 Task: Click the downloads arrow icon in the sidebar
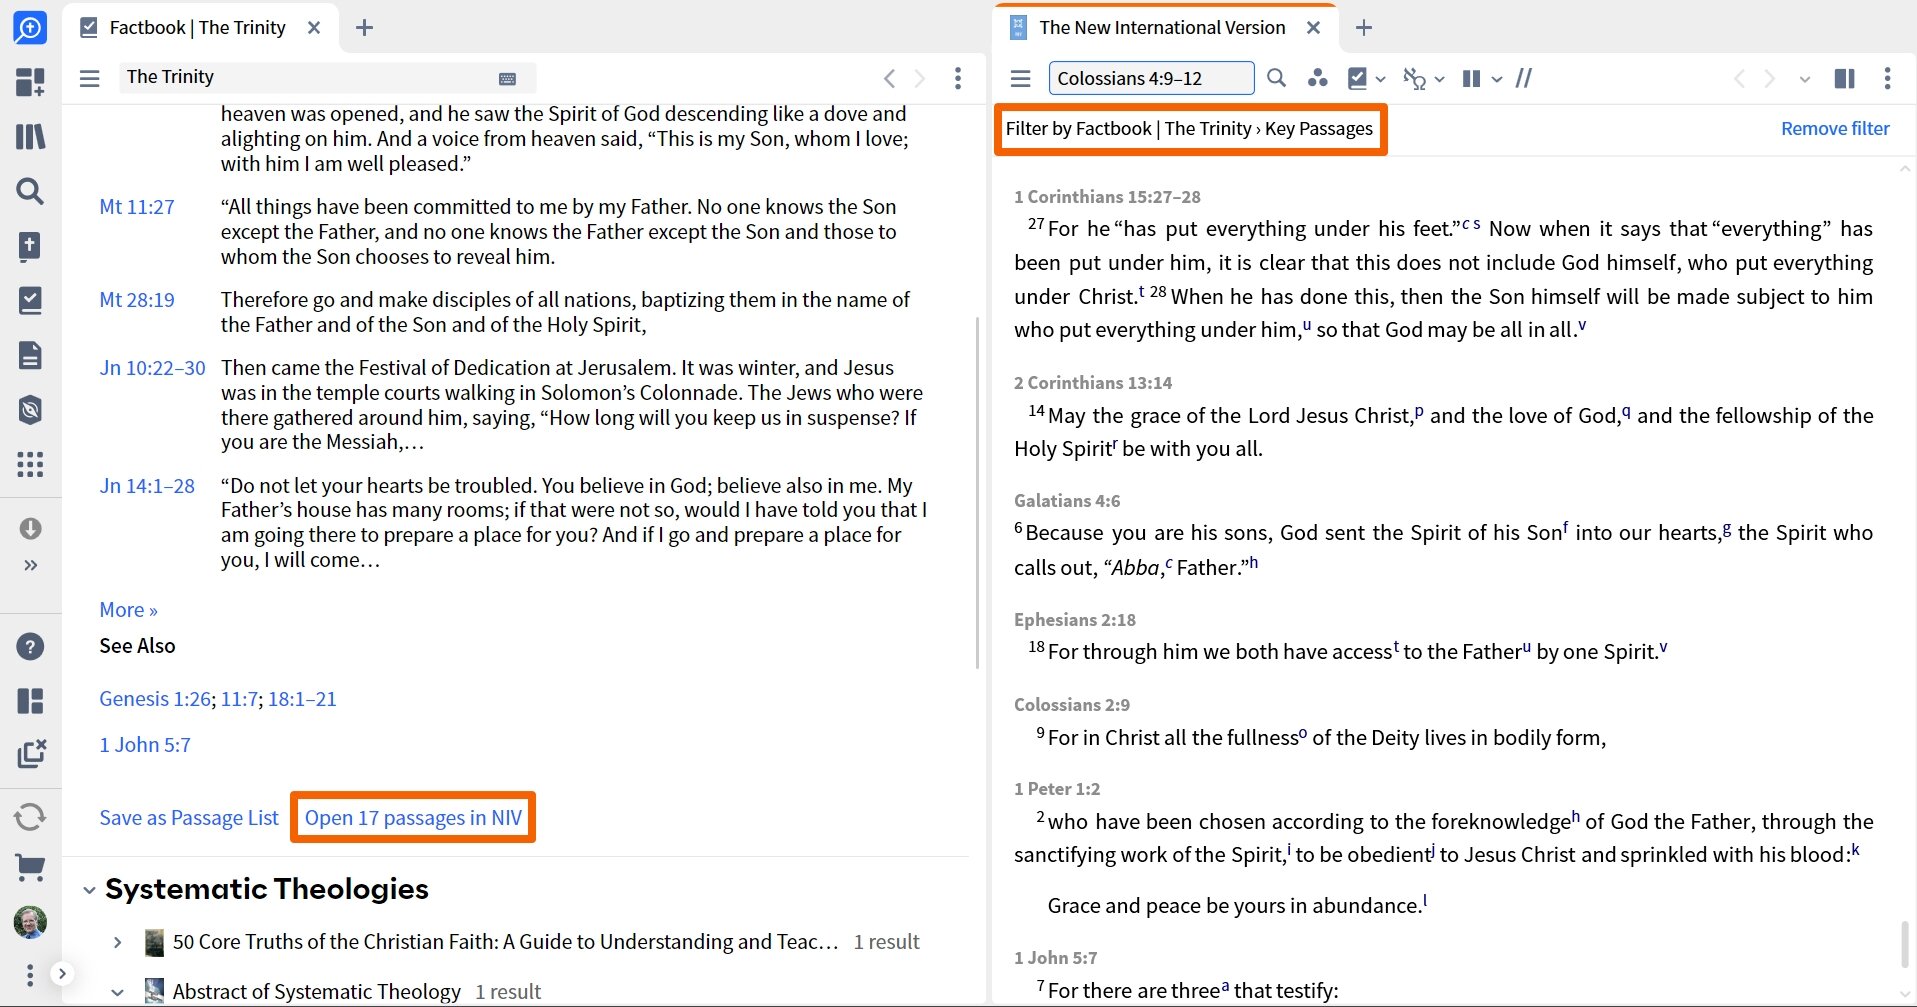(30, 528)
